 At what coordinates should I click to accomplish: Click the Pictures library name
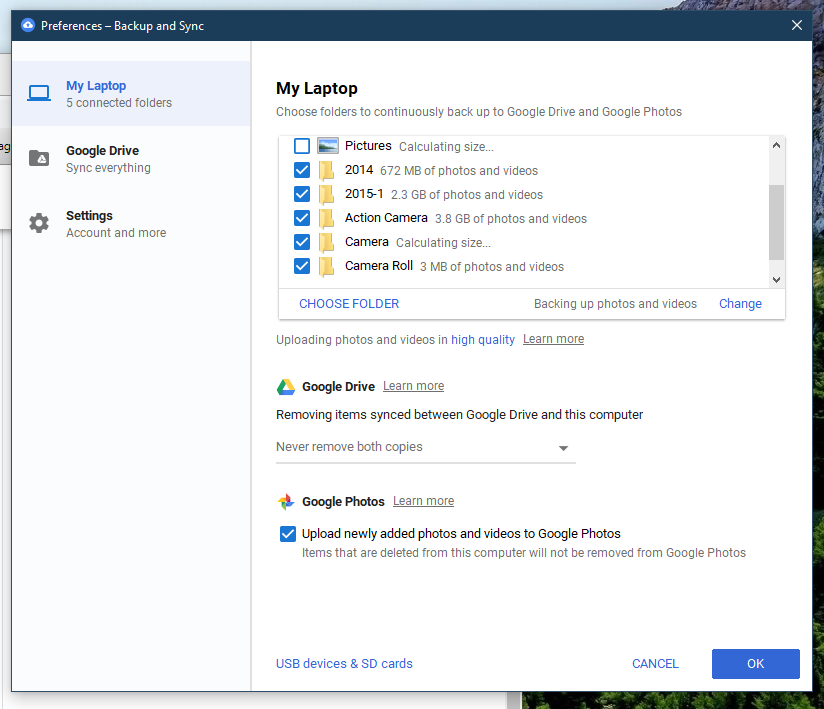click(368, 146)
